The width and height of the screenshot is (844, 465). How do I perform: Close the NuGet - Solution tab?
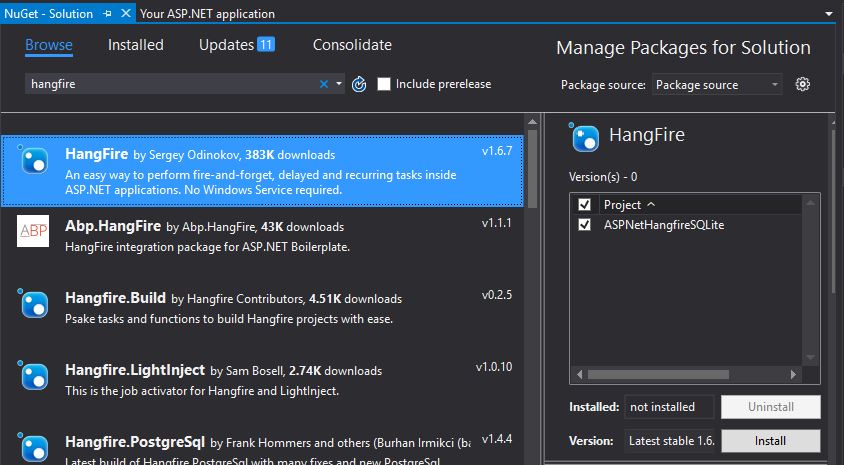126,13
